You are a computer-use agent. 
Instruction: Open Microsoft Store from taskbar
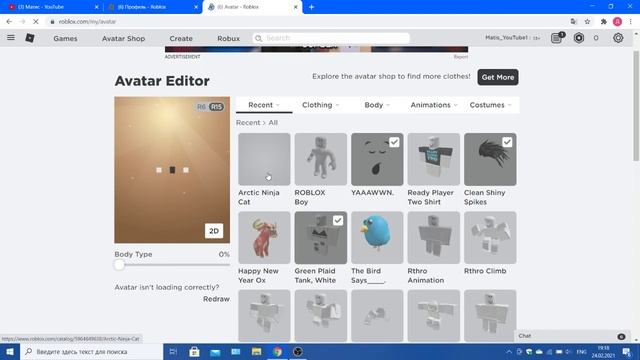pyautogui.click(x=194, y=351)
